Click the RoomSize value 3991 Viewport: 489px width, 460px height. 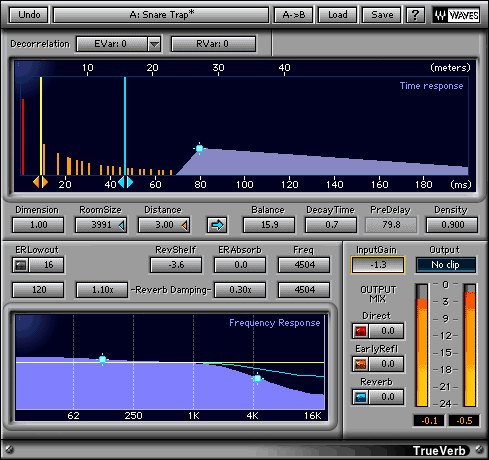point(101,225)
